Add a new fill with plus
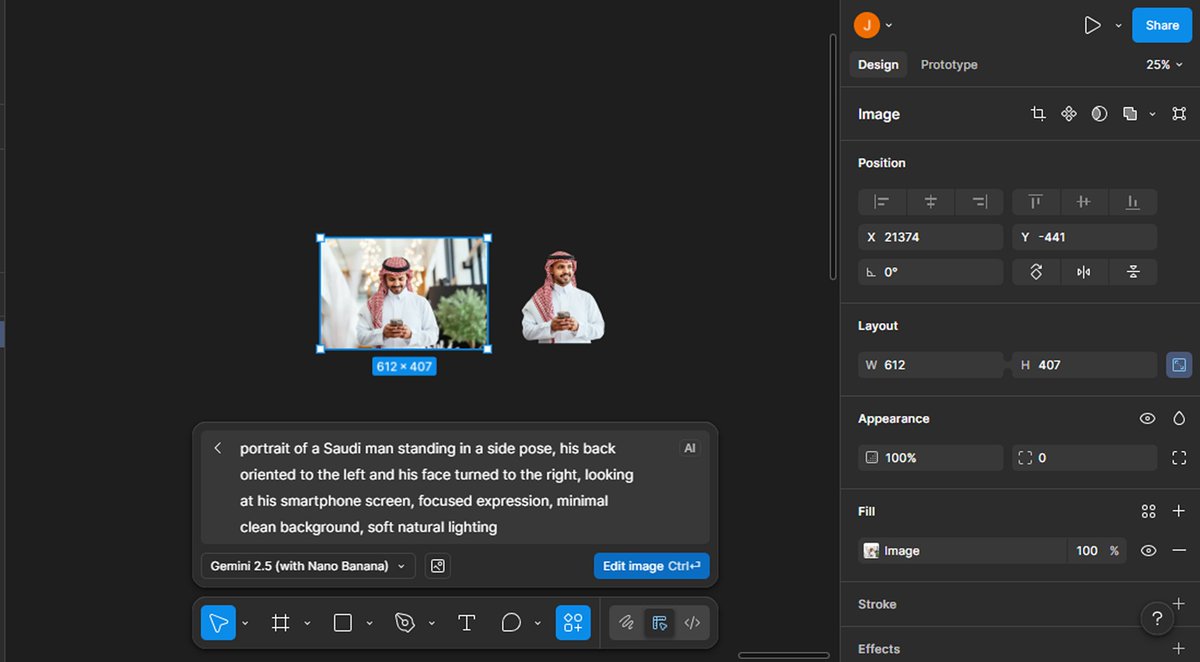Screen dimensions: 1200x662 (x=1179, y=511)
